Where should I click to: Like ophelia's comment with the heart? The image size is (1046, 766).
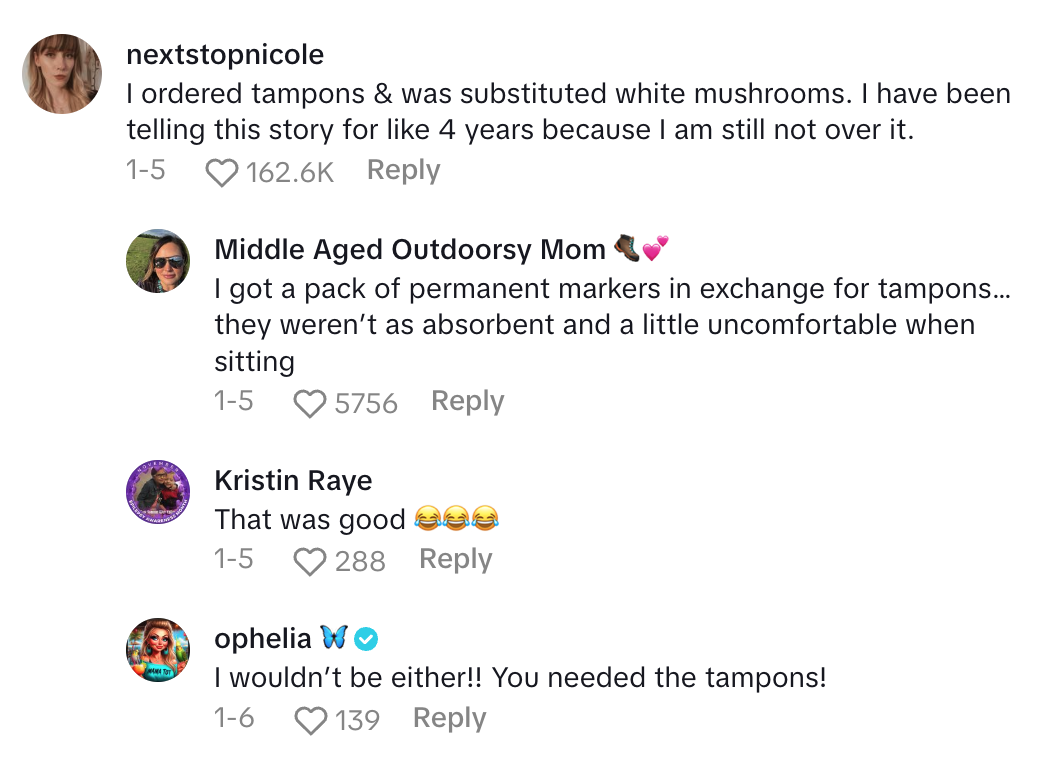[311, 720]
